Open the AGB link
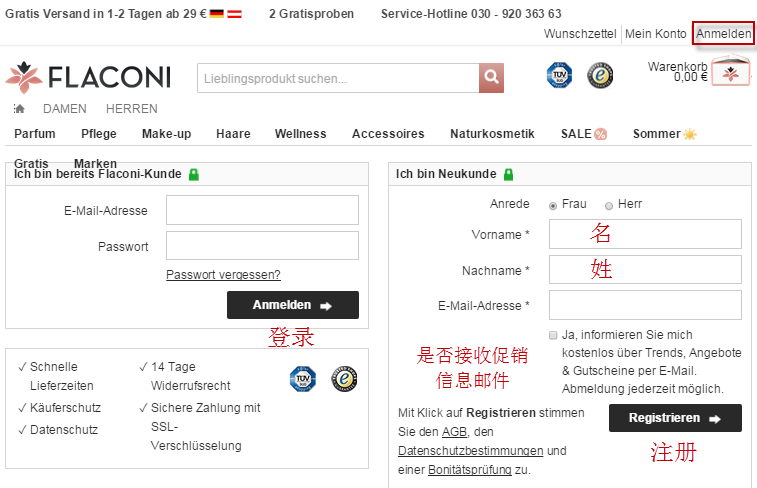 tap(454, 432)
